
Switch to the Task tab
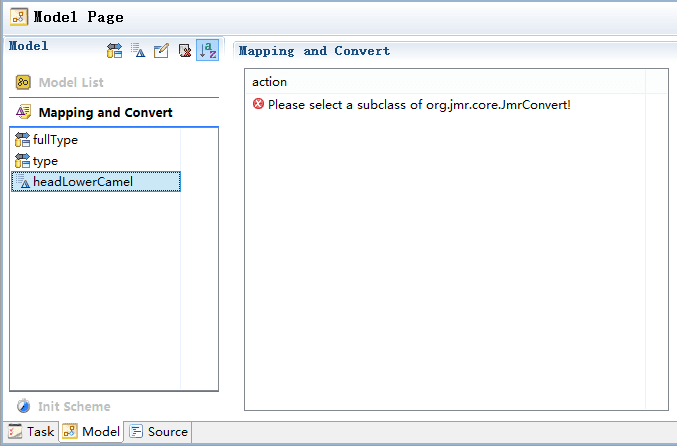click(x=31, y=431)
